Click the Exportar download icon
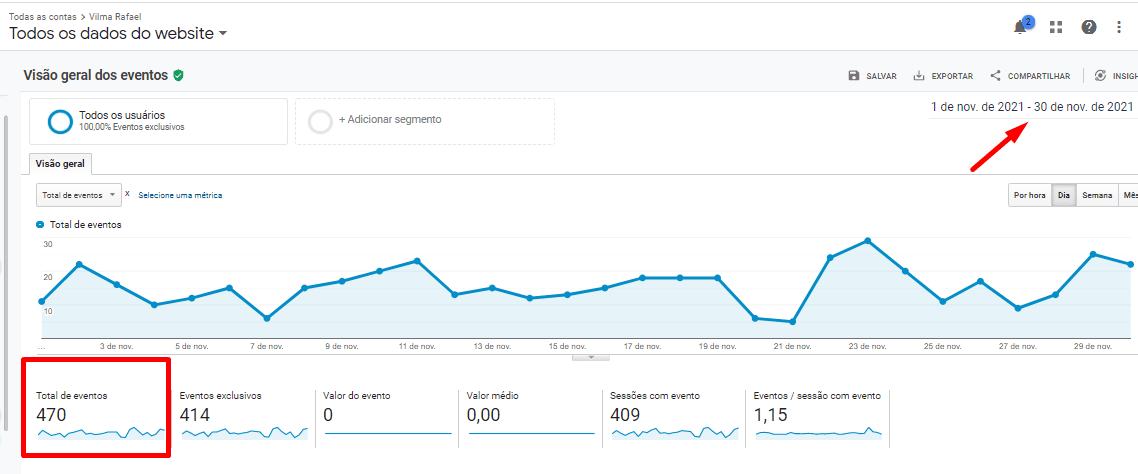This screenshot has height=474, width=1138. tap(919, 76)
